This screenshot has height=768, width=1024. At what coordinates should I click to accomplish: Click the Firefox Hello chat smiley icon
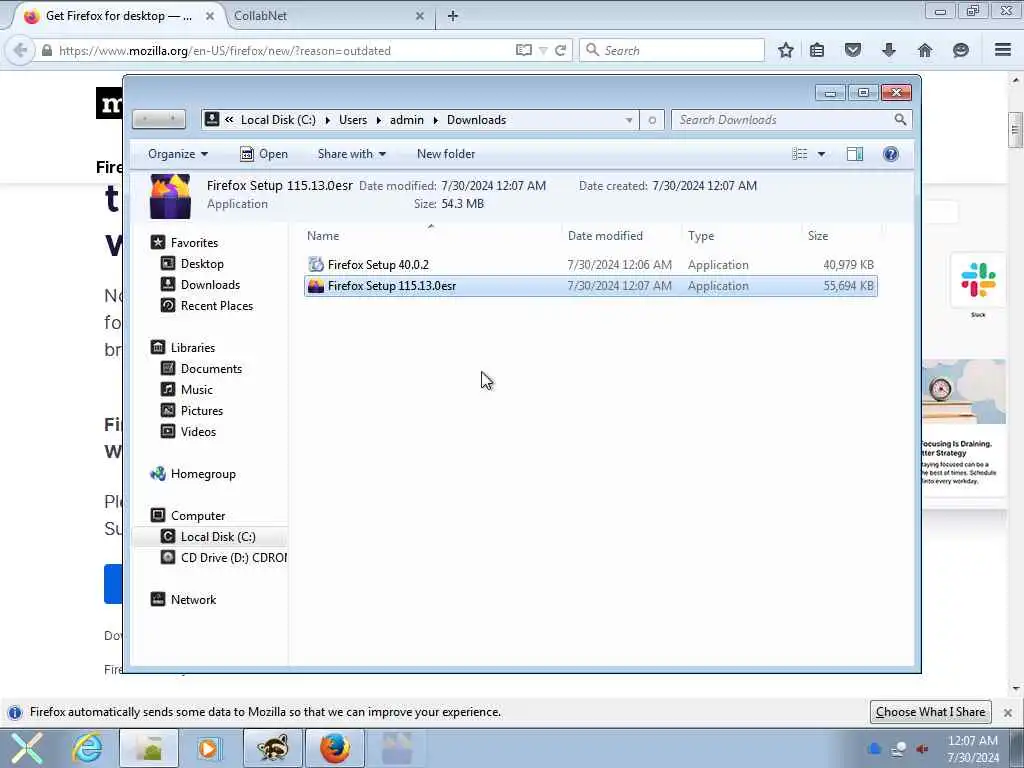pyautogui.click(x=961, y=50)
